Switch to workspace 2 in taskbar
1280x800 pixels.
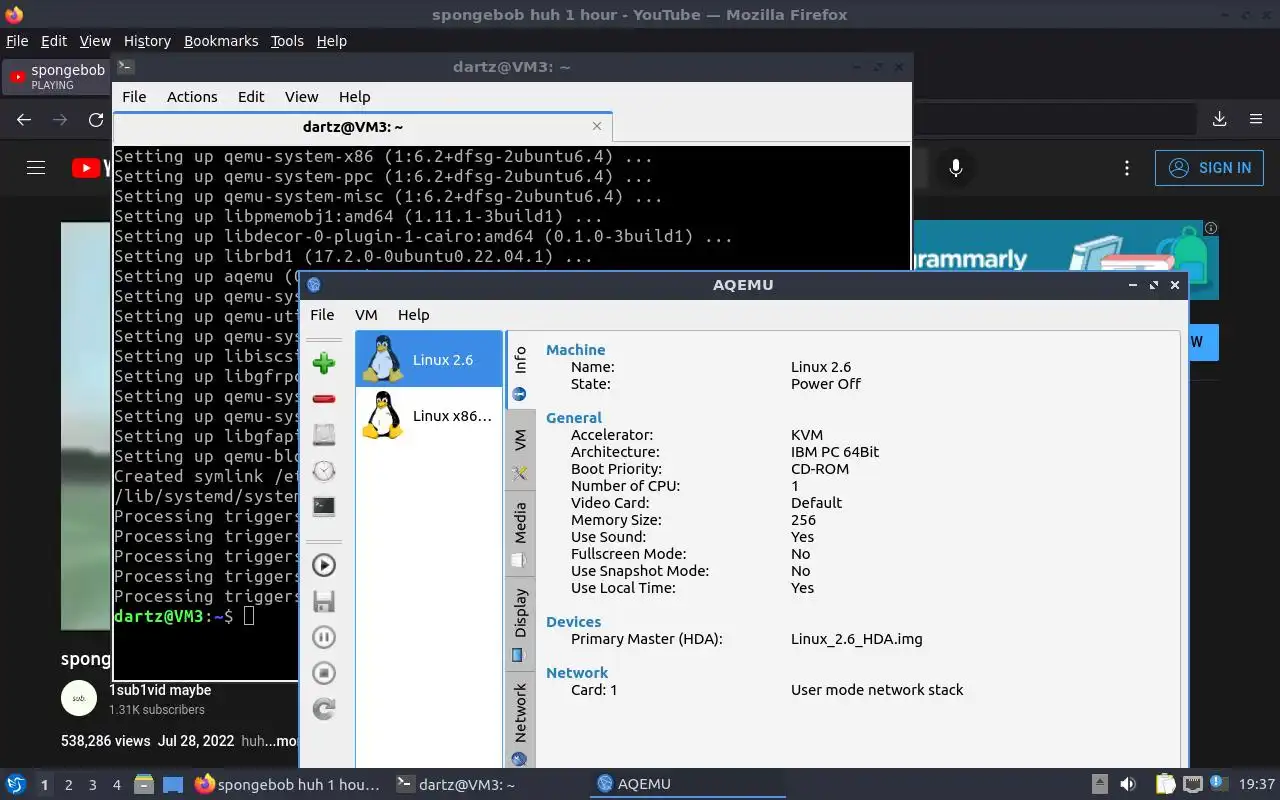pyautogui.click(x=68, y=785)
